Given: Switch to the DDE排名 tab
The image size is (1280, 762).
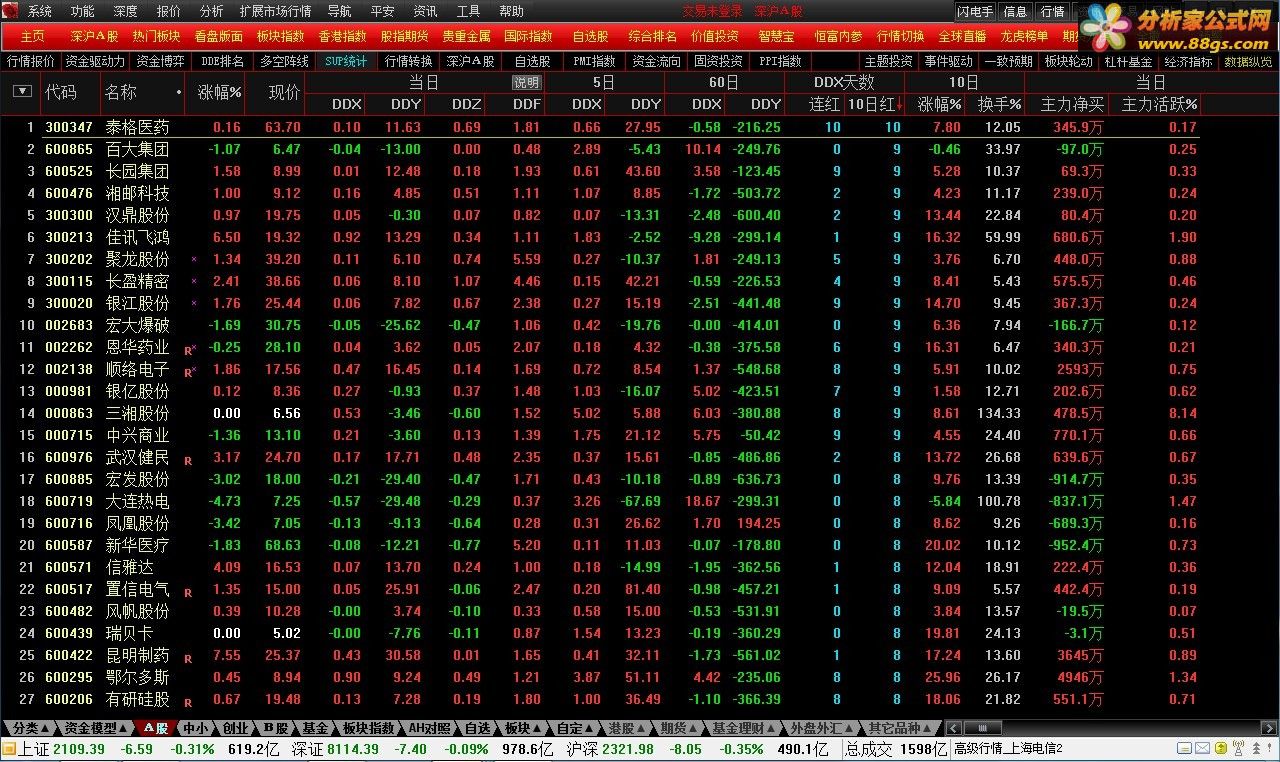Looking at the screenshot, I should (x=223, y=61).
